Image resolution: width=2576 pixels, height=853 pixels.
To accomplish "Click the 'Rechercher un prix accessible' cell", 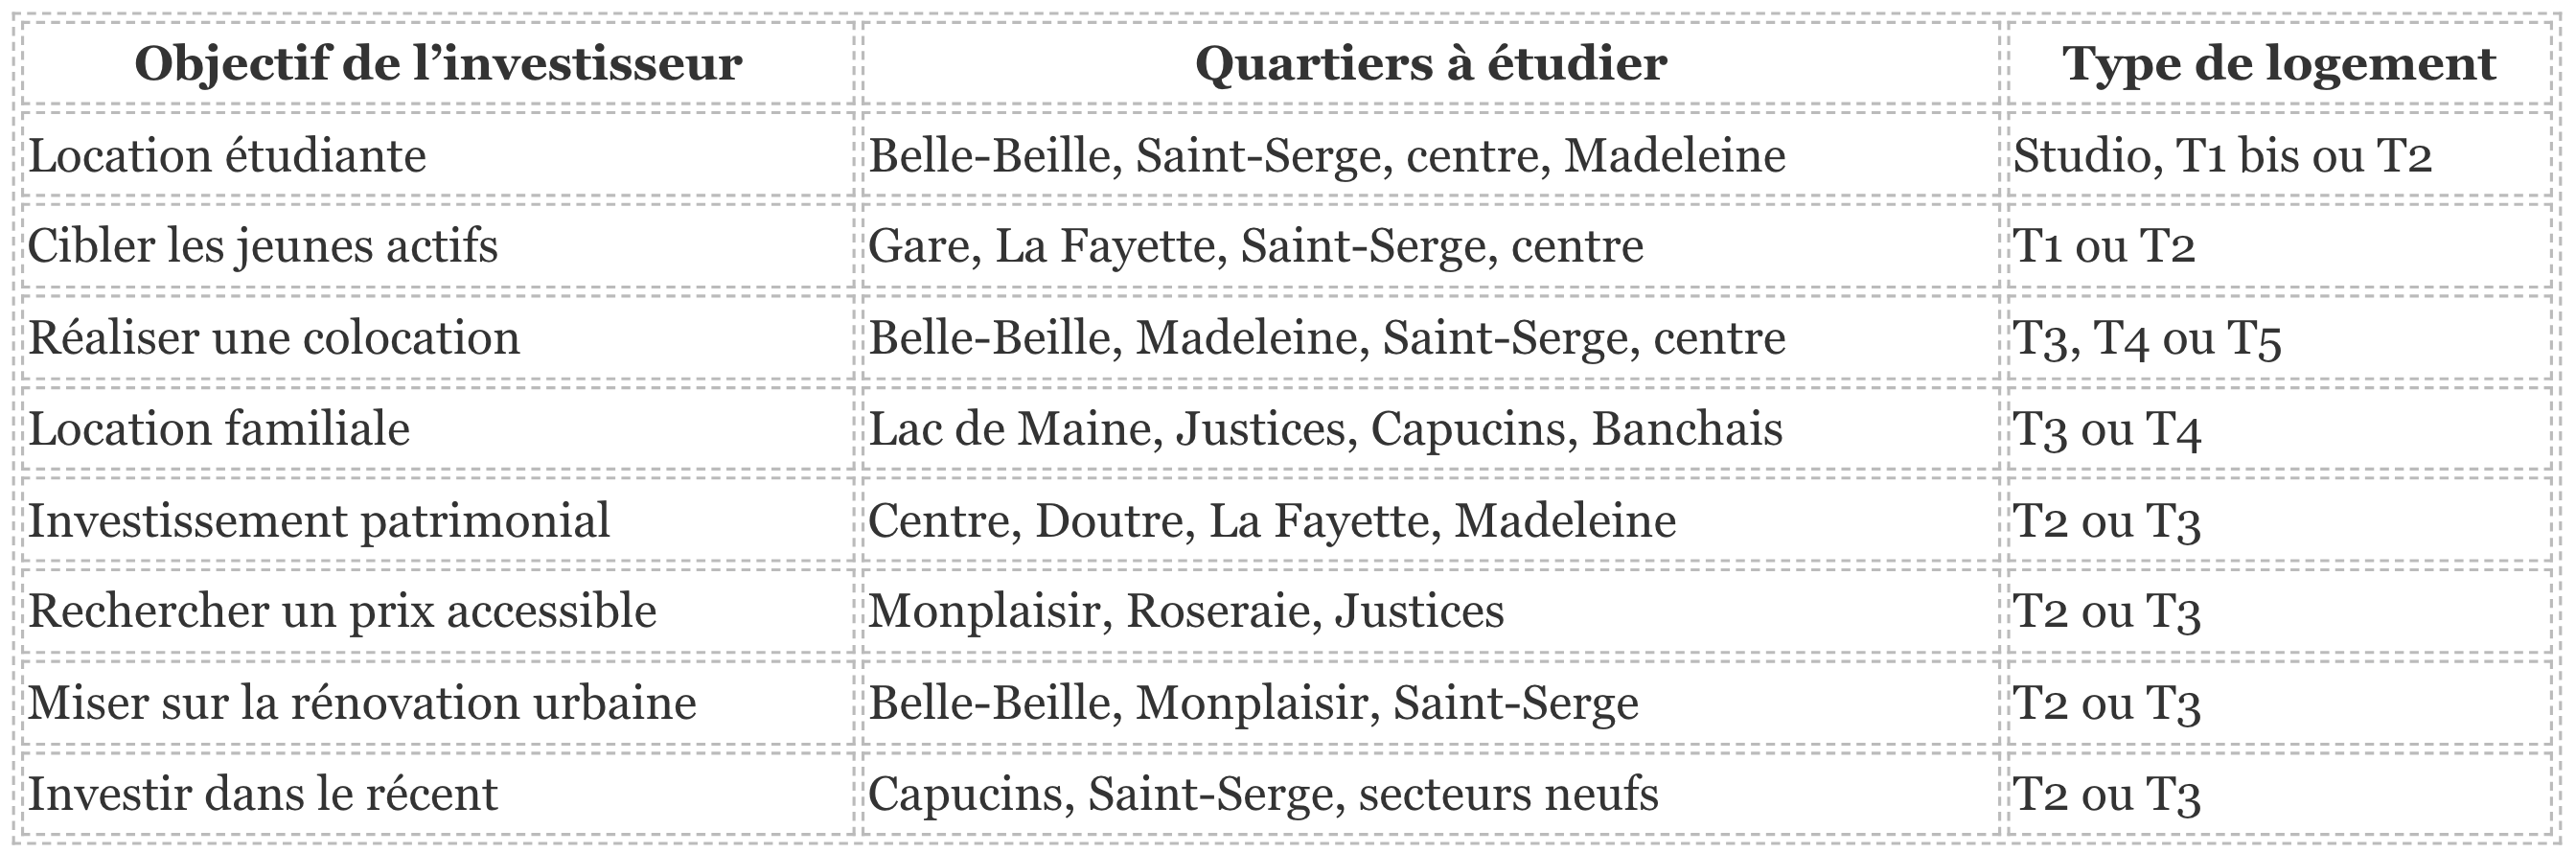I will 438,611.
